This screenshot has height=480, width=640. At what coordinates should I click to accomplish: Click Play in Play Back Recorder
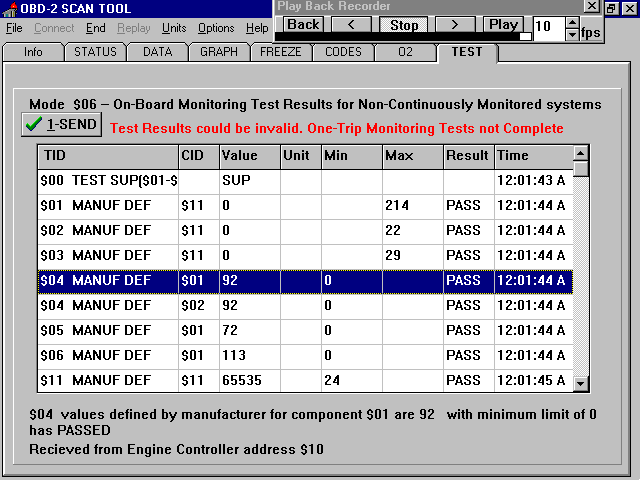(x=503, y=24)
